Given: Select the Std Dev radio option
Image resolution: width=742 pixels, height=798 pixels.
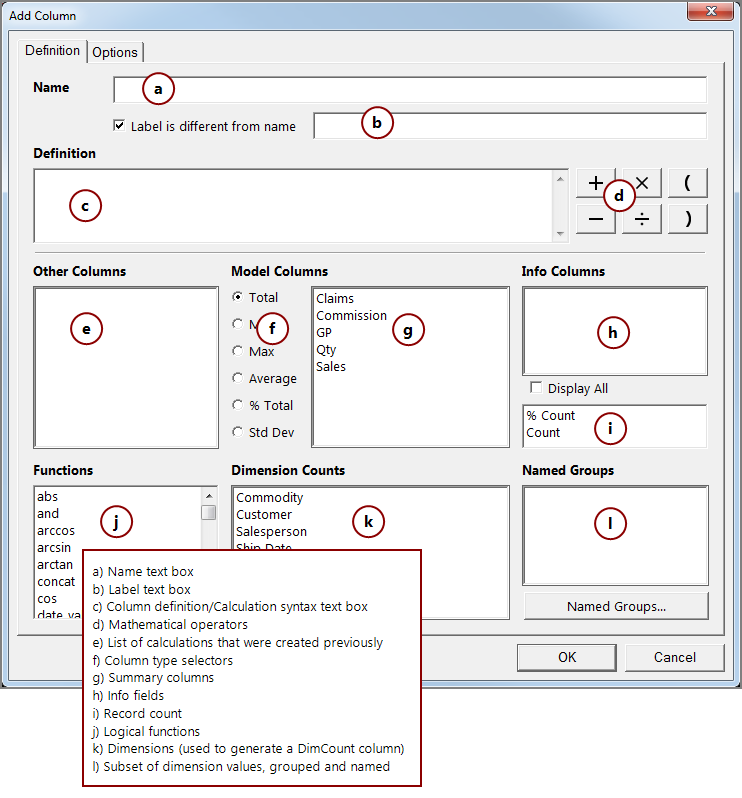Looking at the screenshot, I should tap(237, 432).
